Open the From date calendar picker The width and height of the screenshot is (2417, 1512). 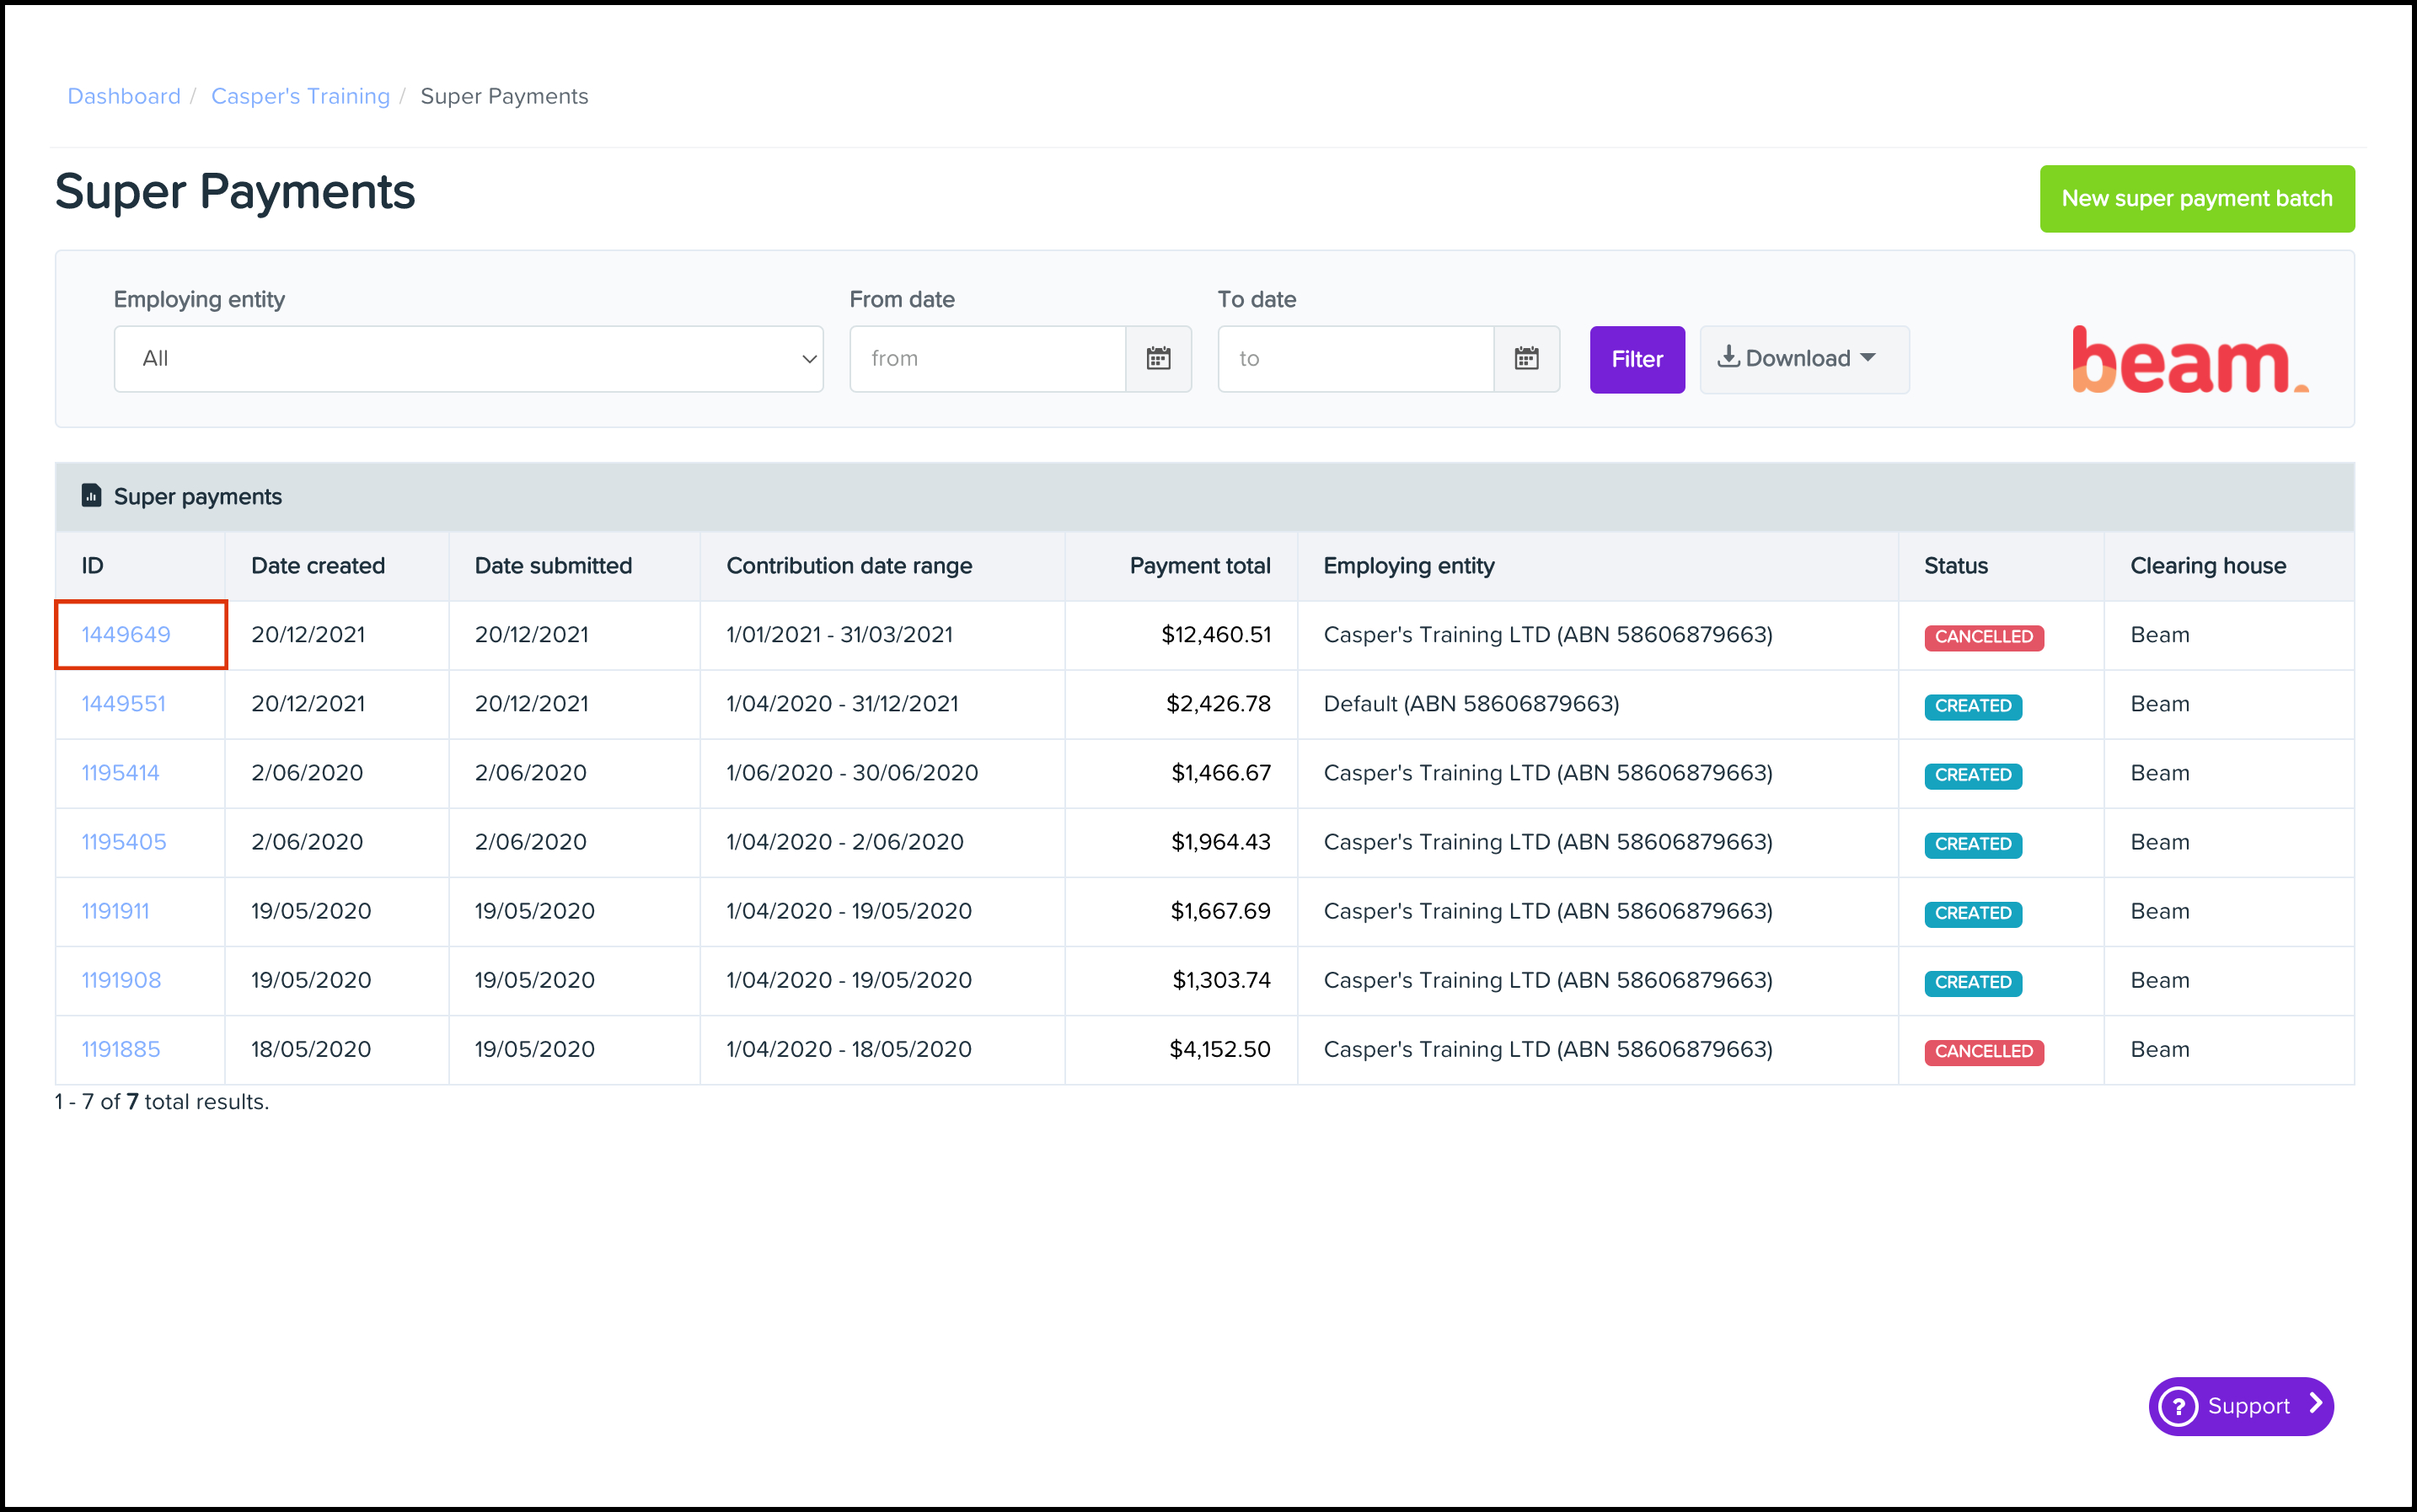1159,359
